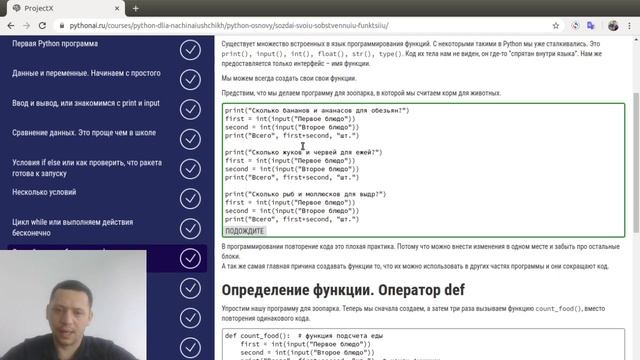Viewport: 640px width, 360px height.
Task: Open a new browser tab
Action: (x=136, y=8)
